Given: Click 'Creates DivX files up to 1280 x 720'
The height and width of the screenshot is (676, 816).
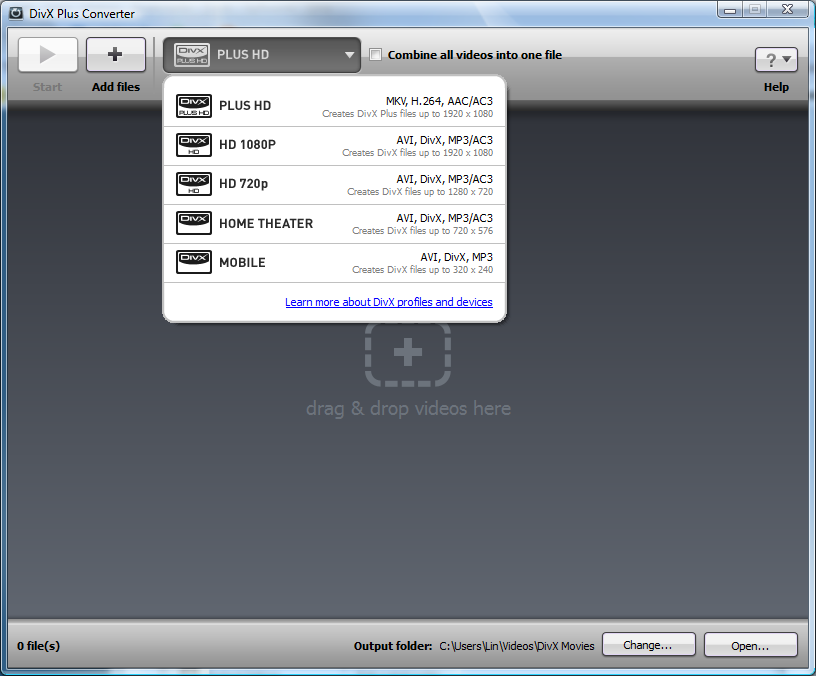Looking at the screenshot, I should [420, 192].
